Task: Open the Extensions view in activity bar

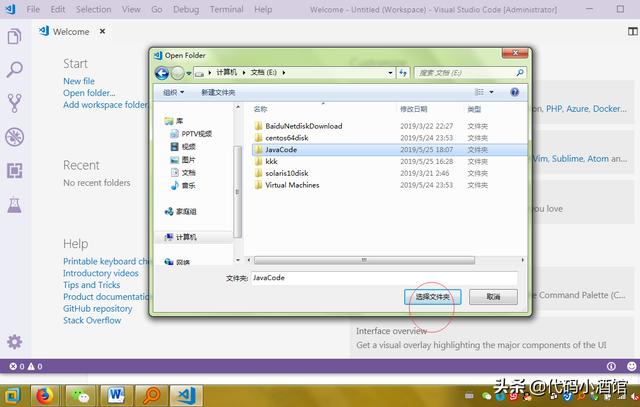Action: (x=14, y=171)
